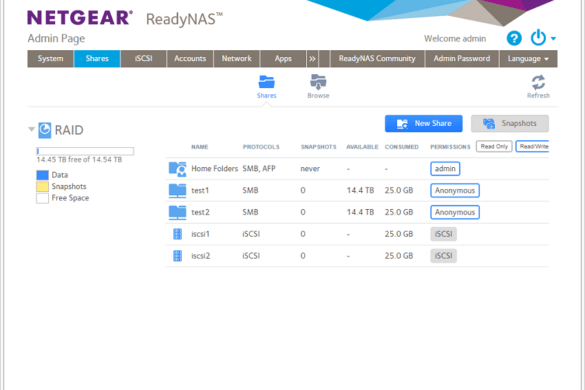Viewport: 585px width, 390px height.
Task: Select the test2 share name
Action: click(200, 212)
